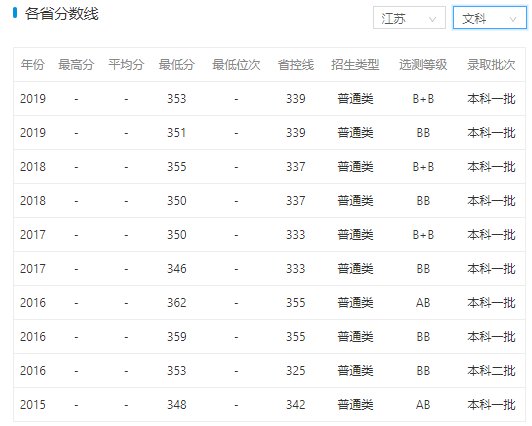
Task: Click the BB grade in the 351 row
Action: pos(423,133)
